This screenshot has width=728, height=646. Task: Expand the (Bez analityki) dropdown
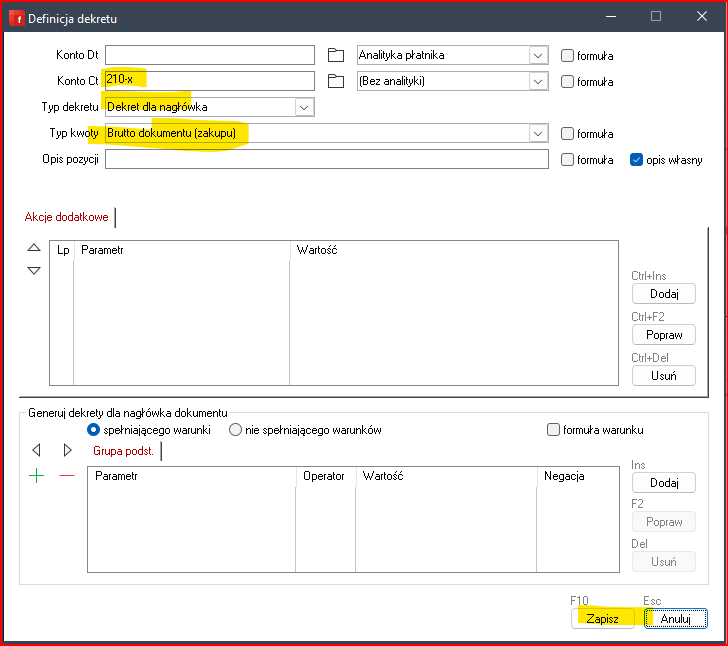(538, 81)
